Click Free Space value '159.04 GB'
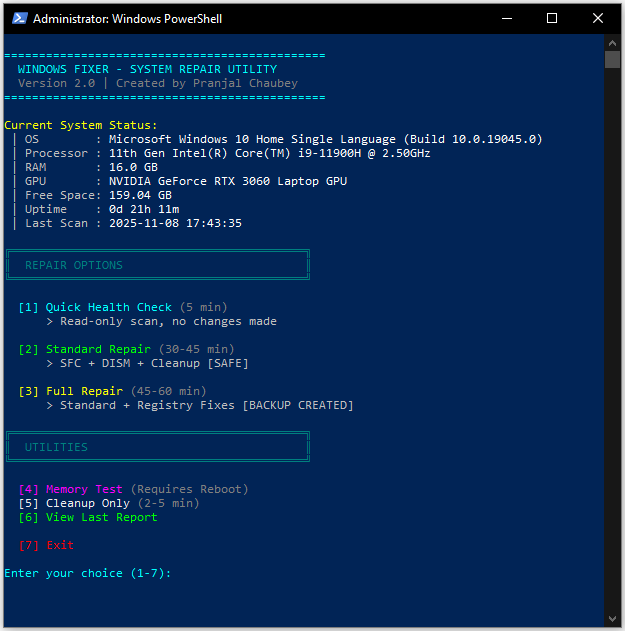The height and width of the screenshot is (631, 625). click(140, 195)
